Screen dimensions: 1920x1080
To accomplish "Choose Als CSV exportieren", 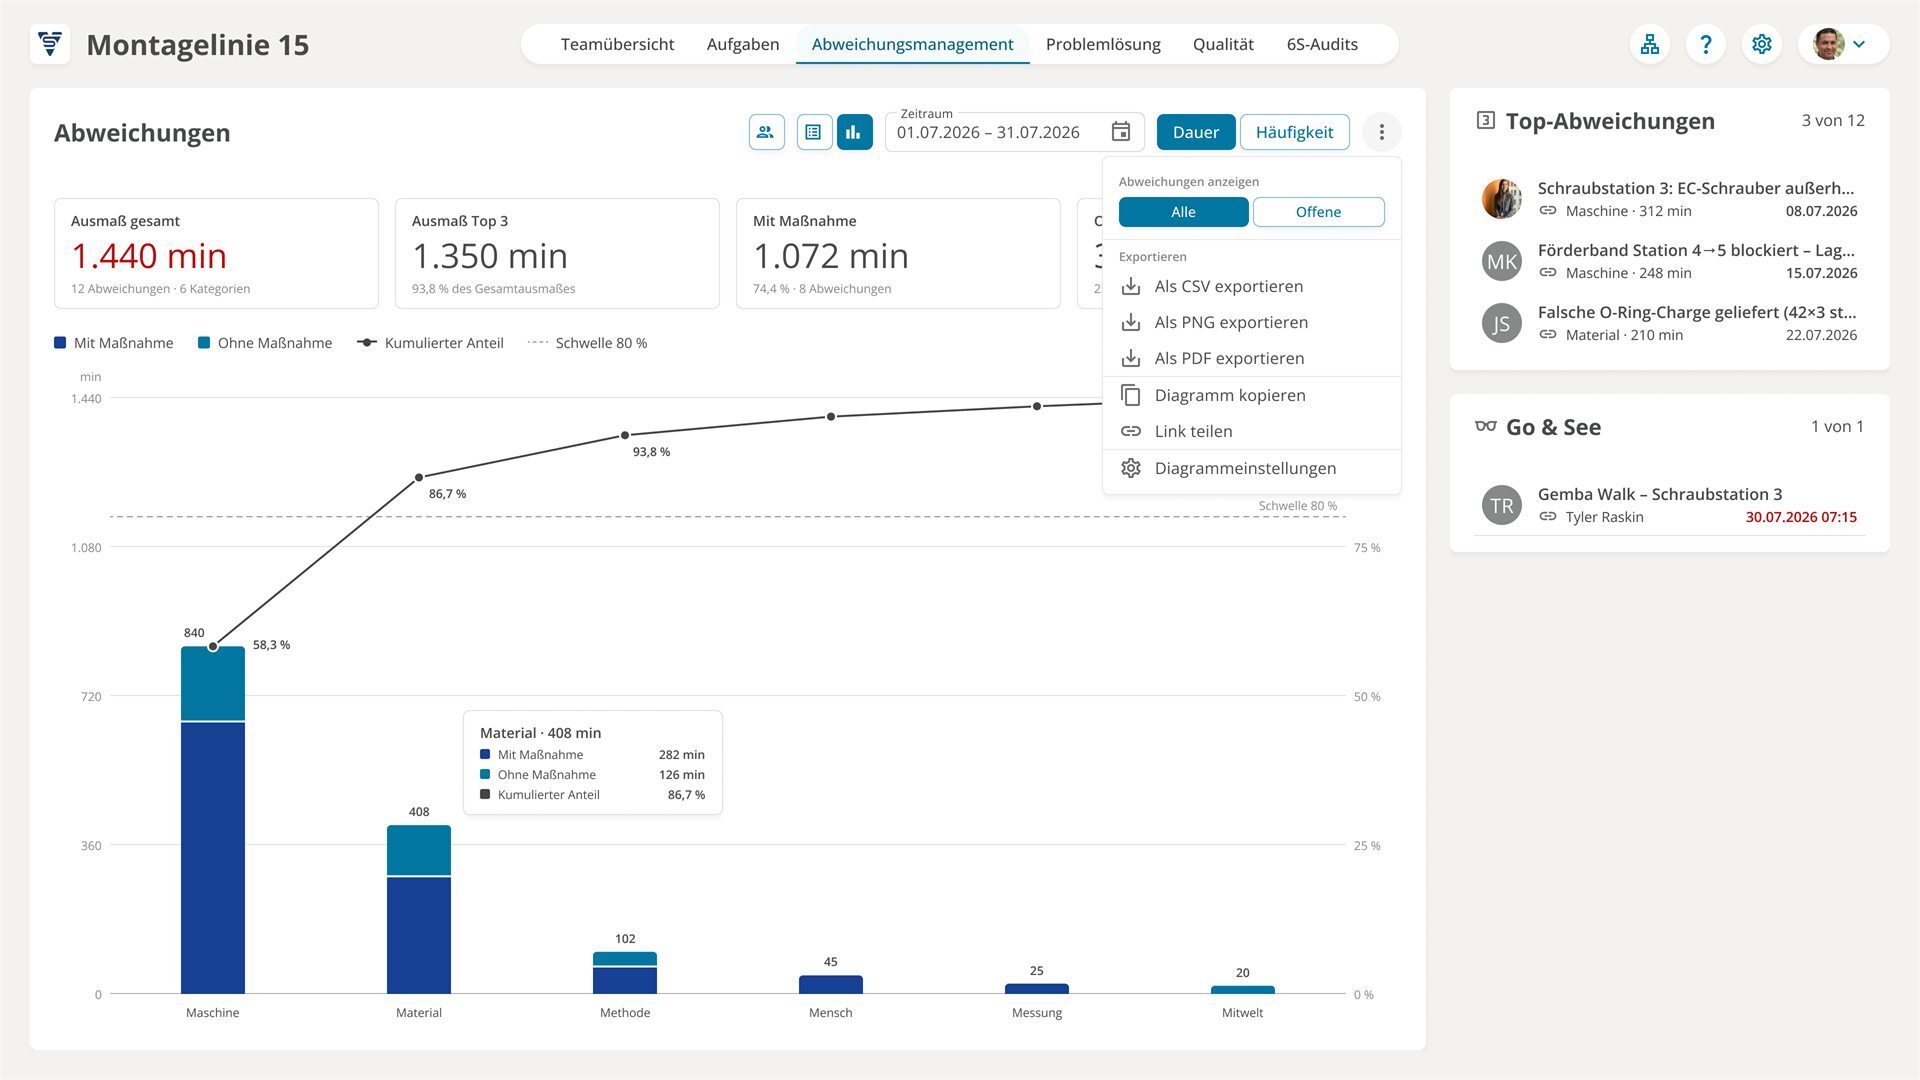I will coord(1252,286).
